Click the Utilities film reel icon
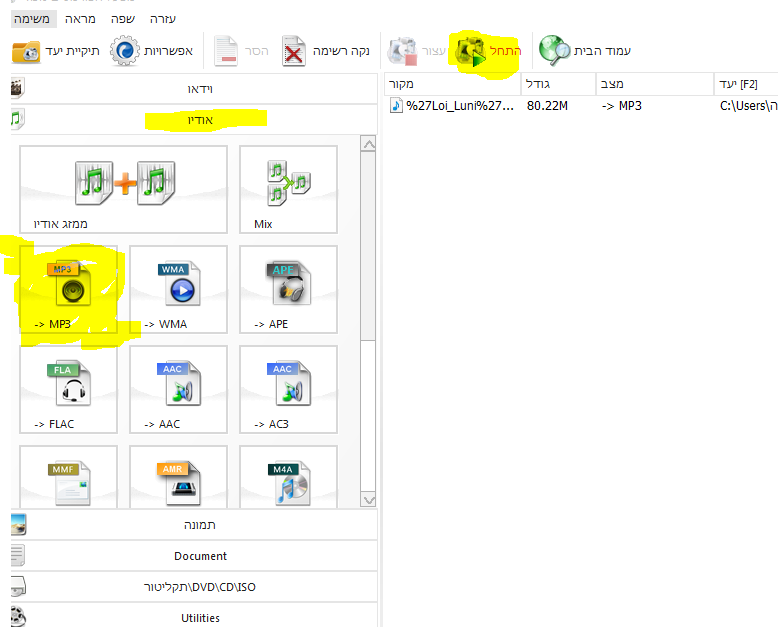 point(18,617)
